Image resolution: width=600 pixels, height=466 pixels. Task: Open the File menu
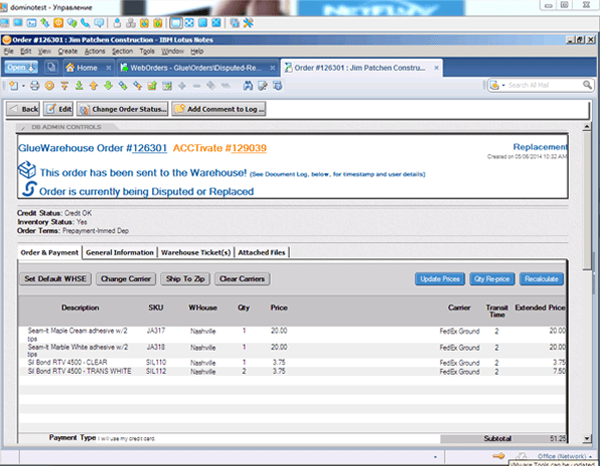pos(8,51)
